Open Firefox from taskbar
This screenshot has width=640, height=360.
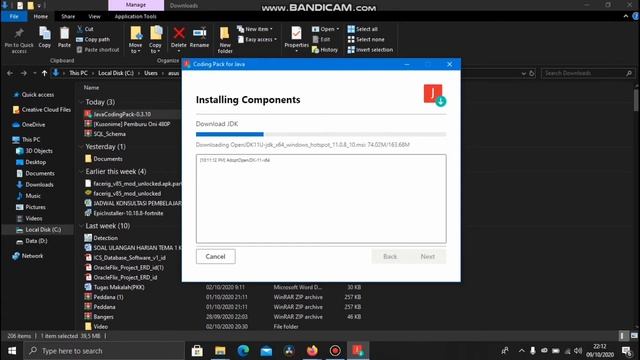(312, 351)
